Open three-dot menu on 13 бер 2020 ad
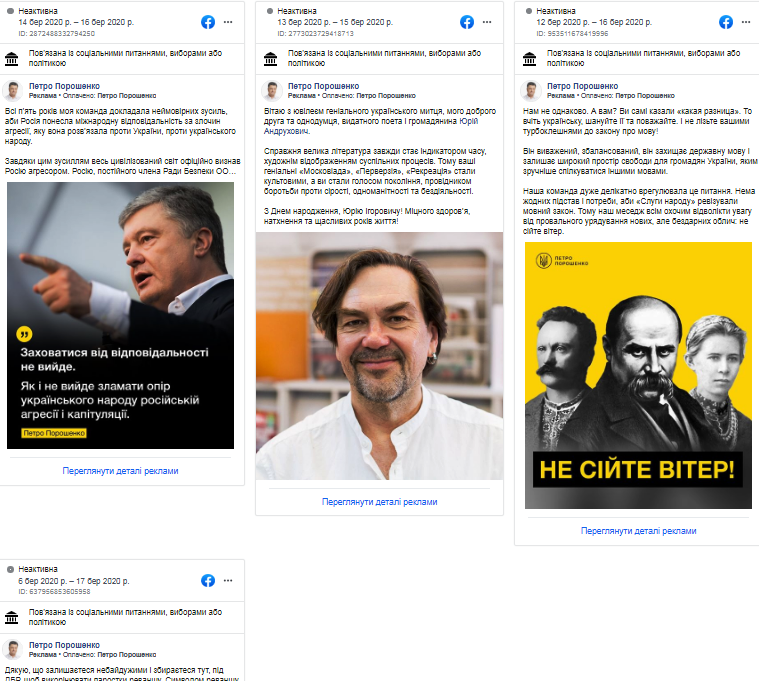Screen dimensions: 759x681 pos(487,22)
